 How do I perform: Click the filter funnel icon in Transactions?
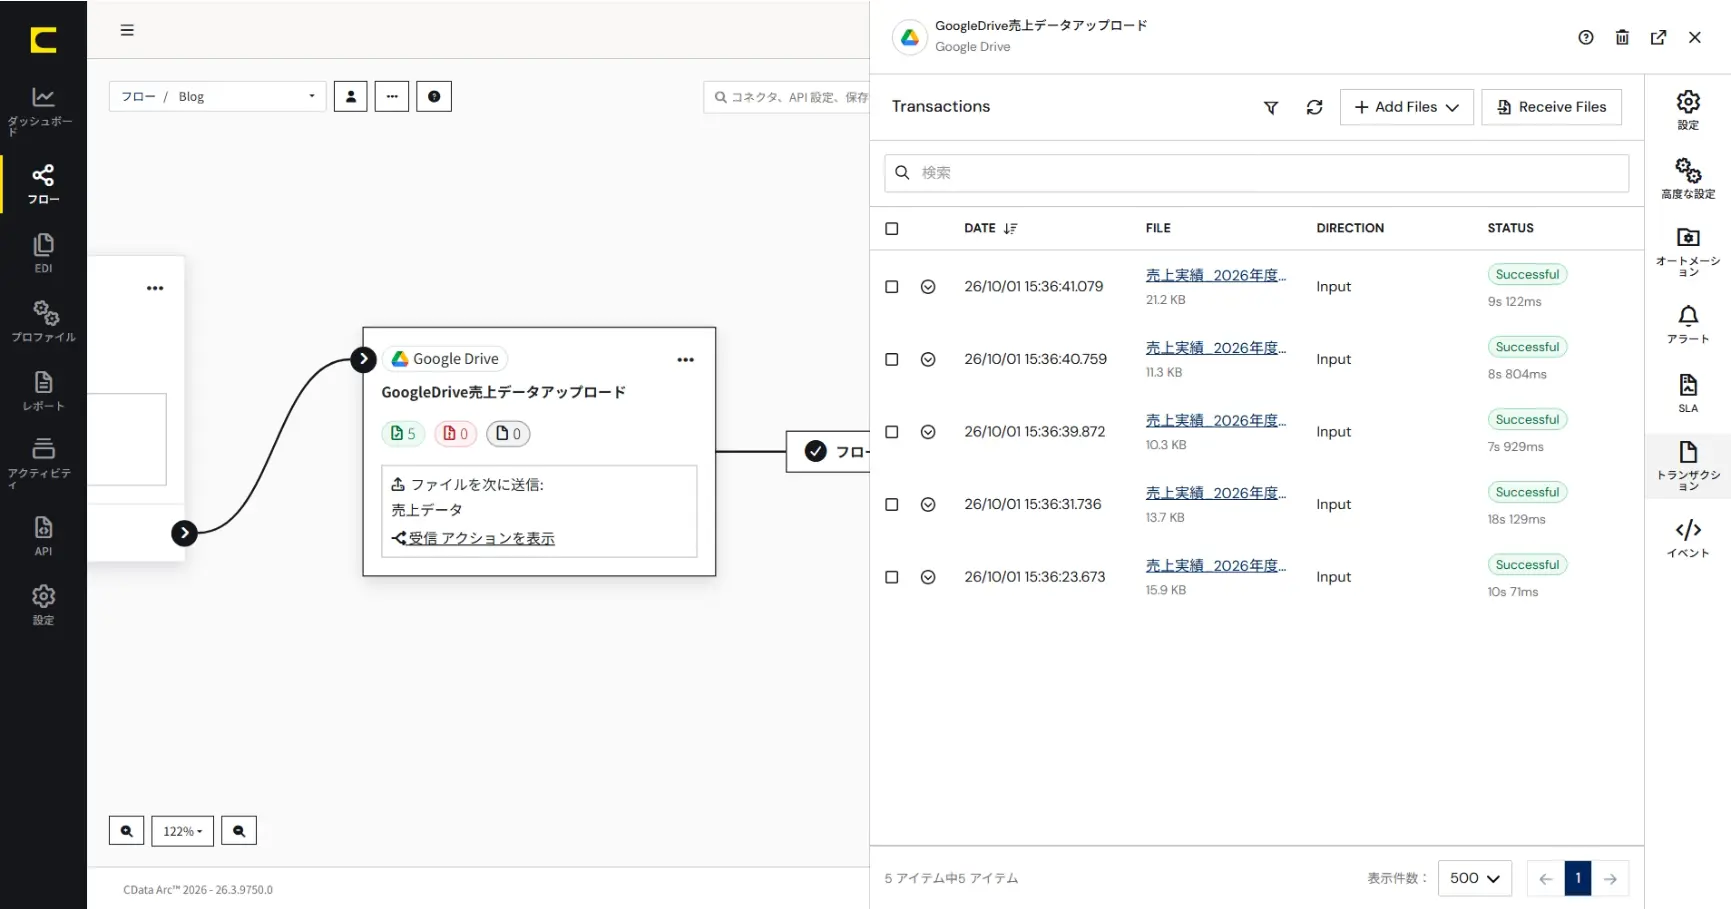click(x=1271, y=107)
